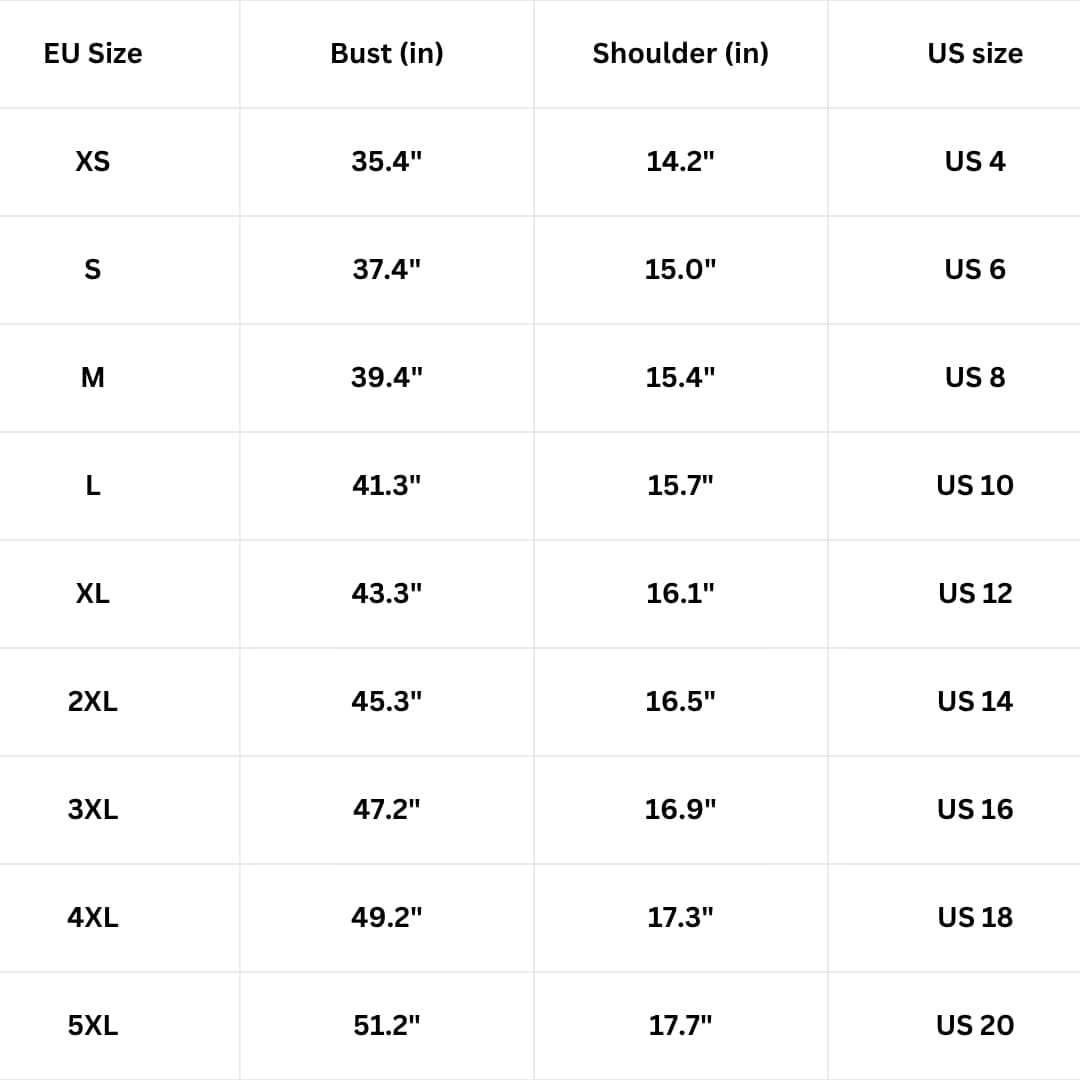Click the US 6 size cell
The width and height of the screenshot is (1080, 1080).
(x=975, y=269)
